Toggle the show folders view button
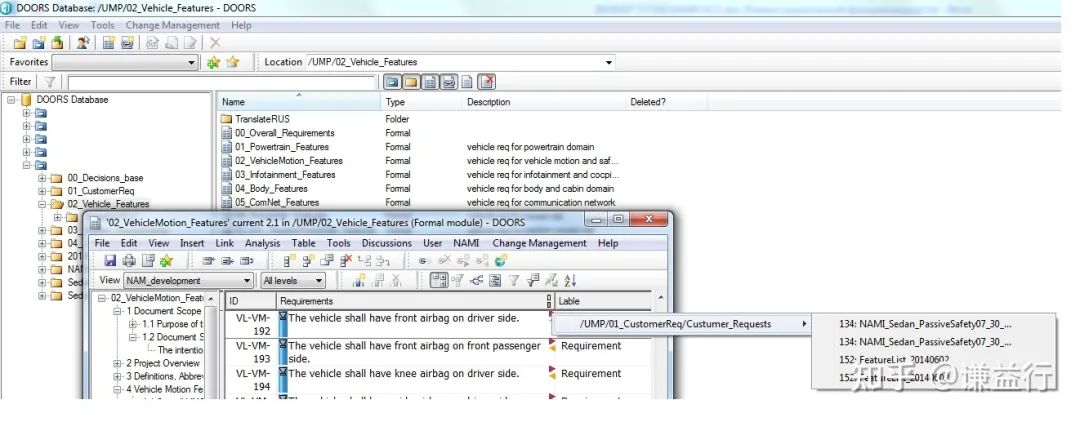 tap(410, 82)
